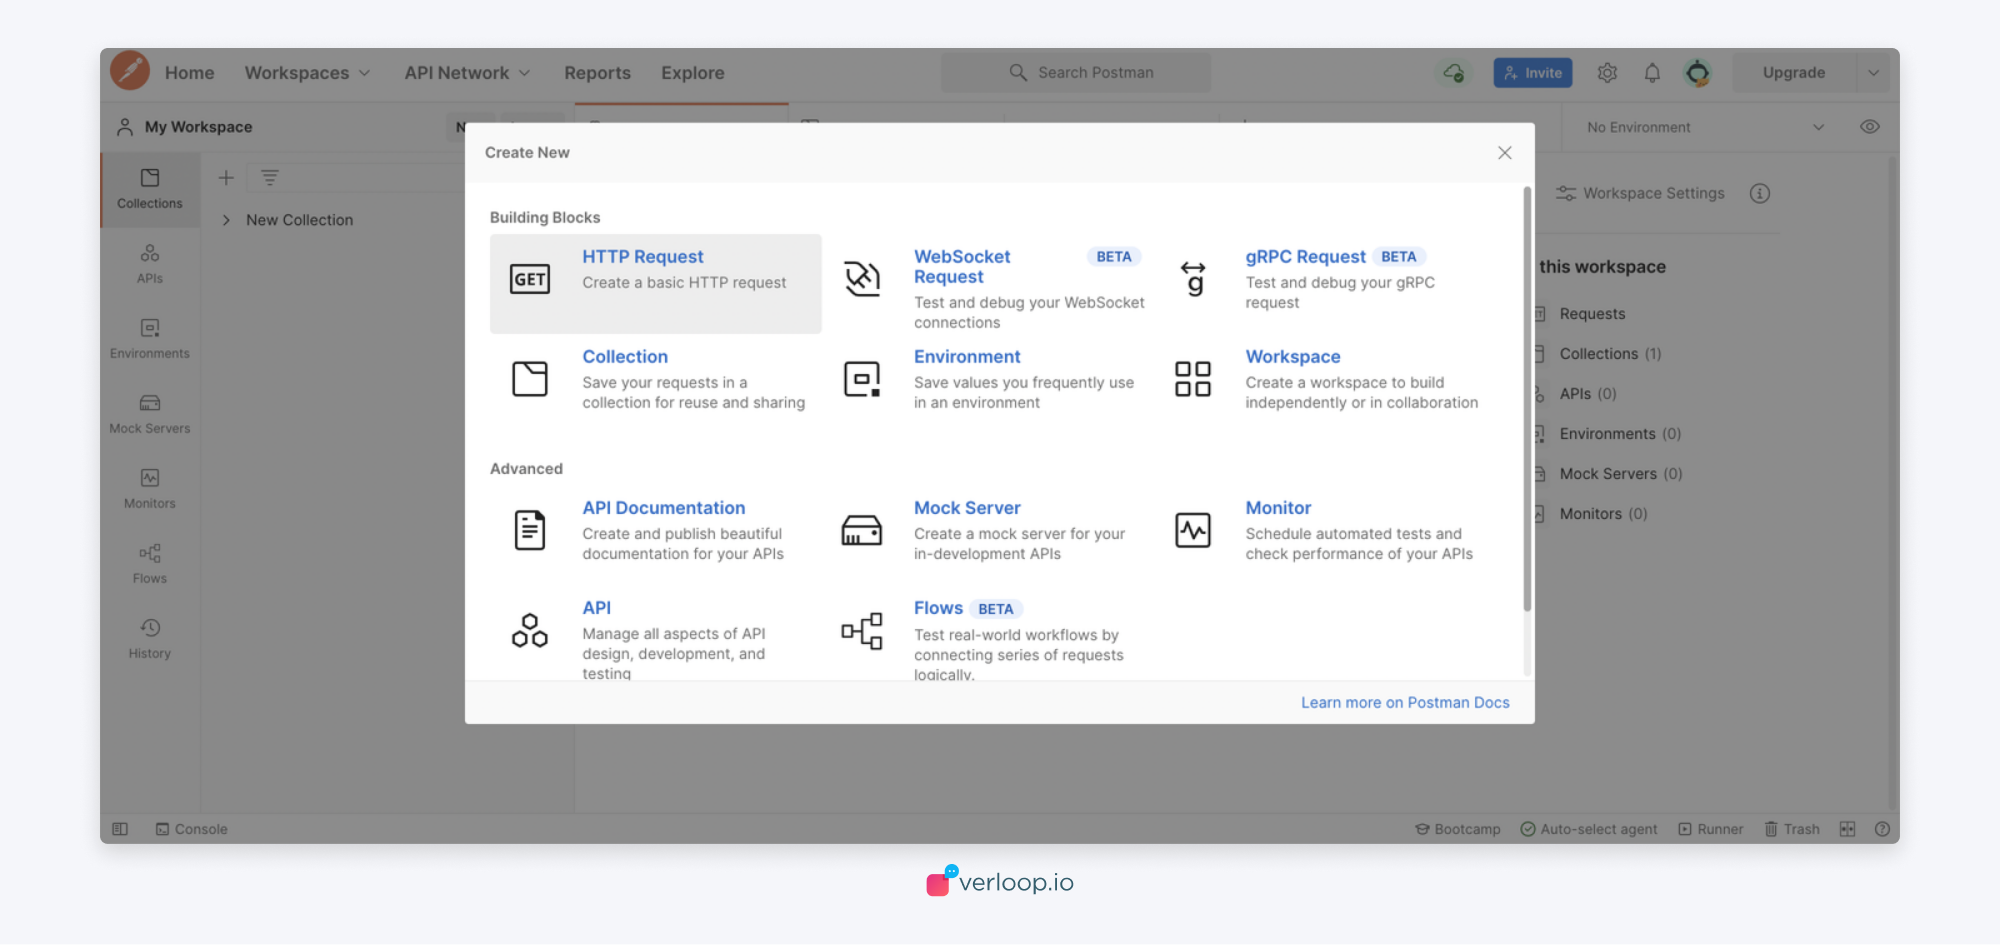Viewport: 2000px width, 945px height.
Task: Click the API hexagons icon in dialog
Action: coord(530,631)
